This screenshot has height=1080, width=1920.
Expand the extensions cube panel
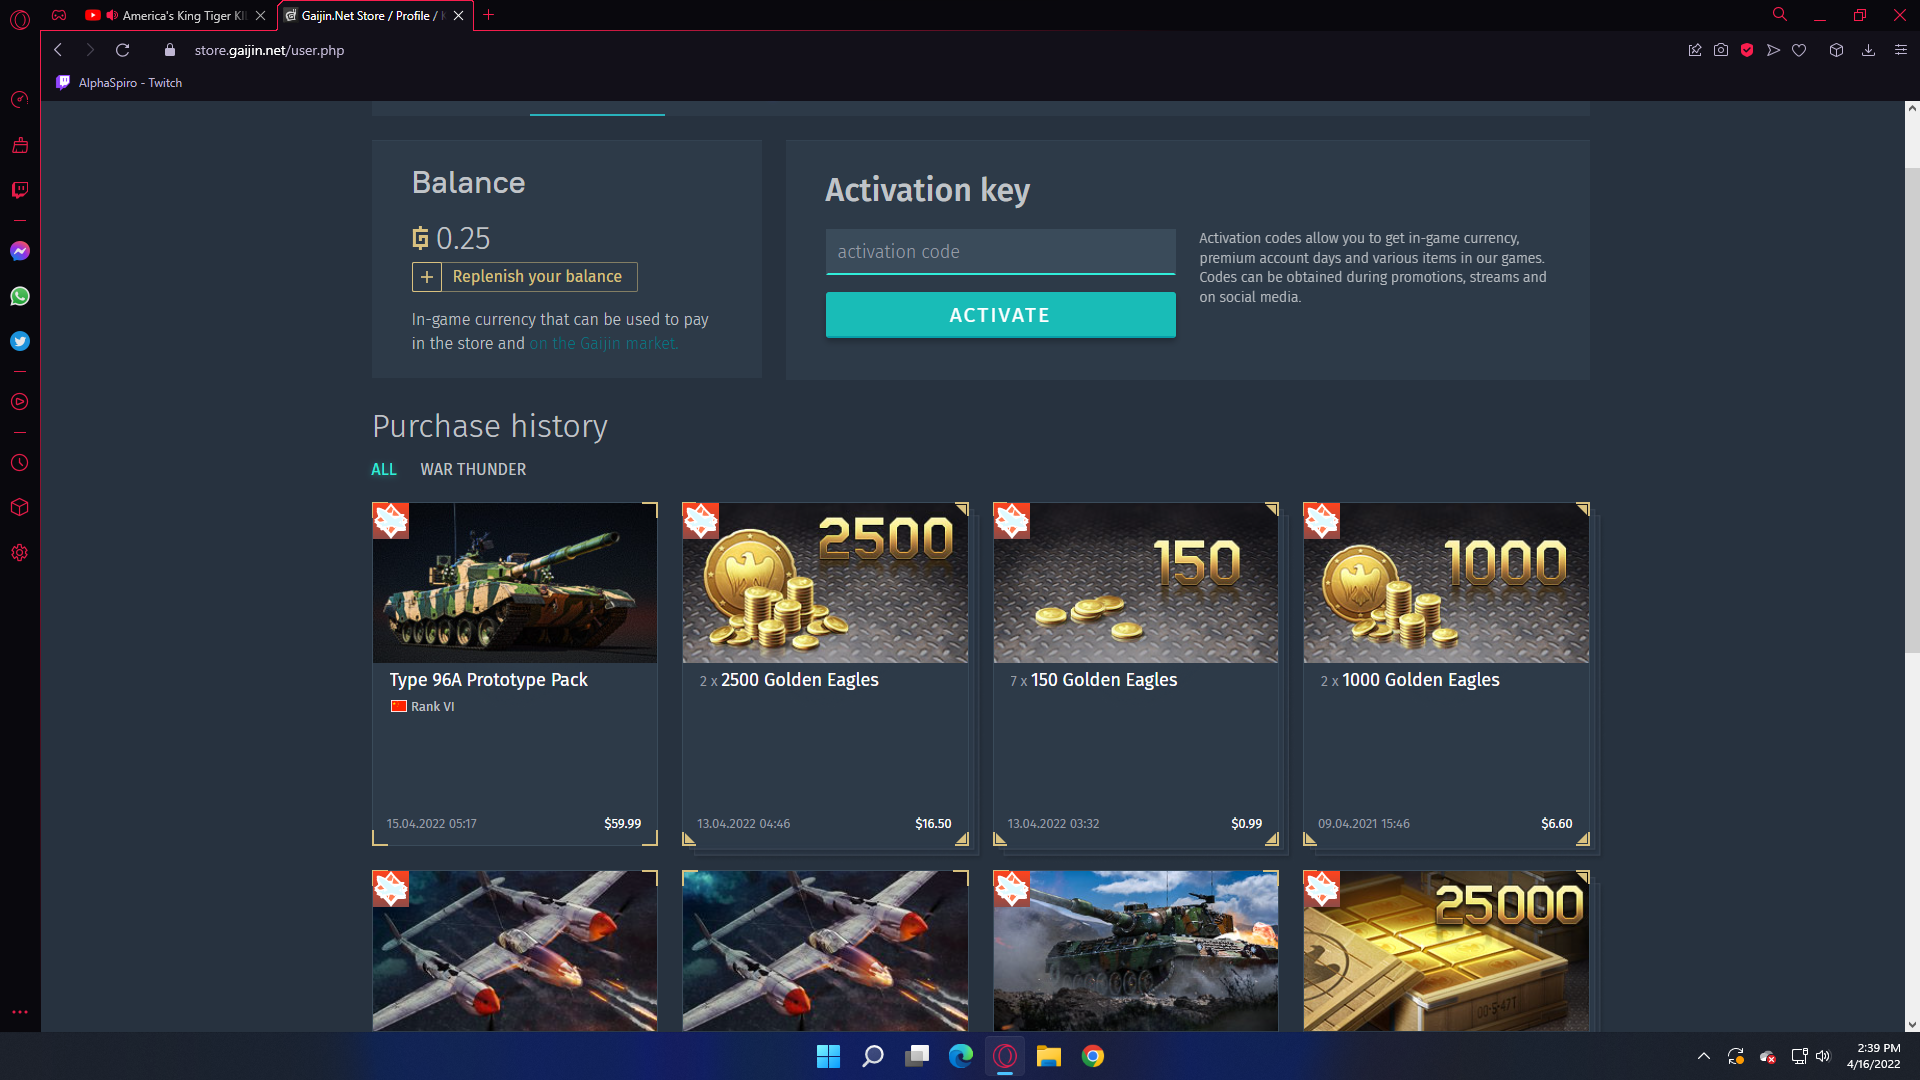(x=1836, y=50)
